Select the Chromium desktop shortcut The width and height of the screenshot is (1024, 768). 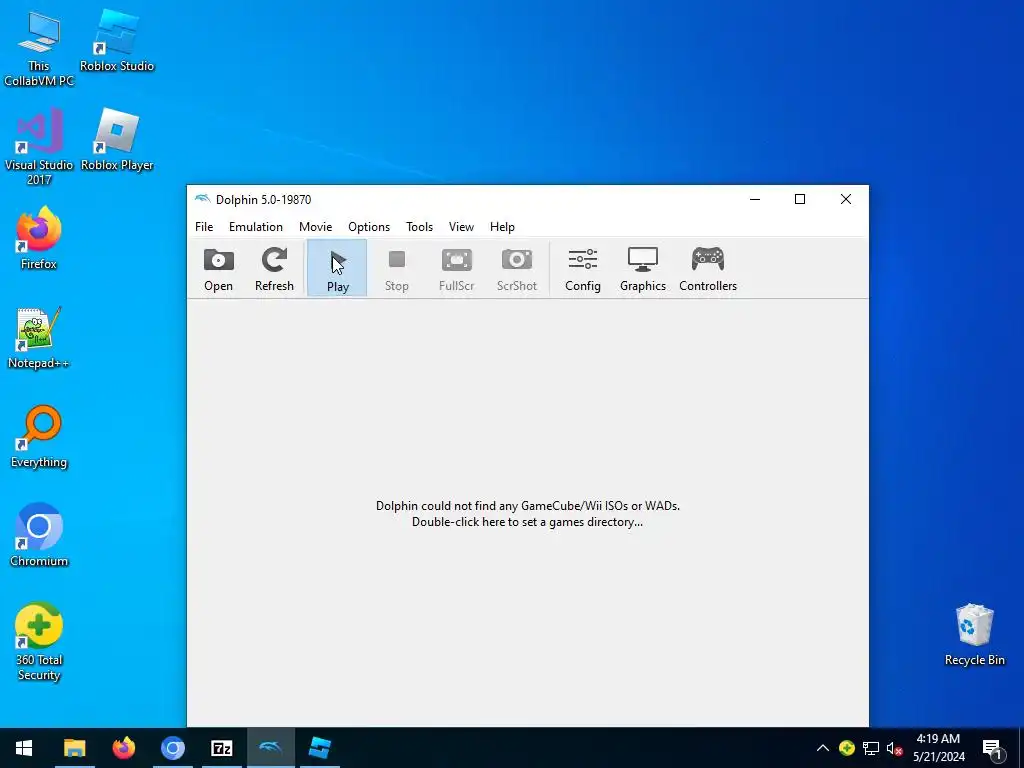click(39, 536)
